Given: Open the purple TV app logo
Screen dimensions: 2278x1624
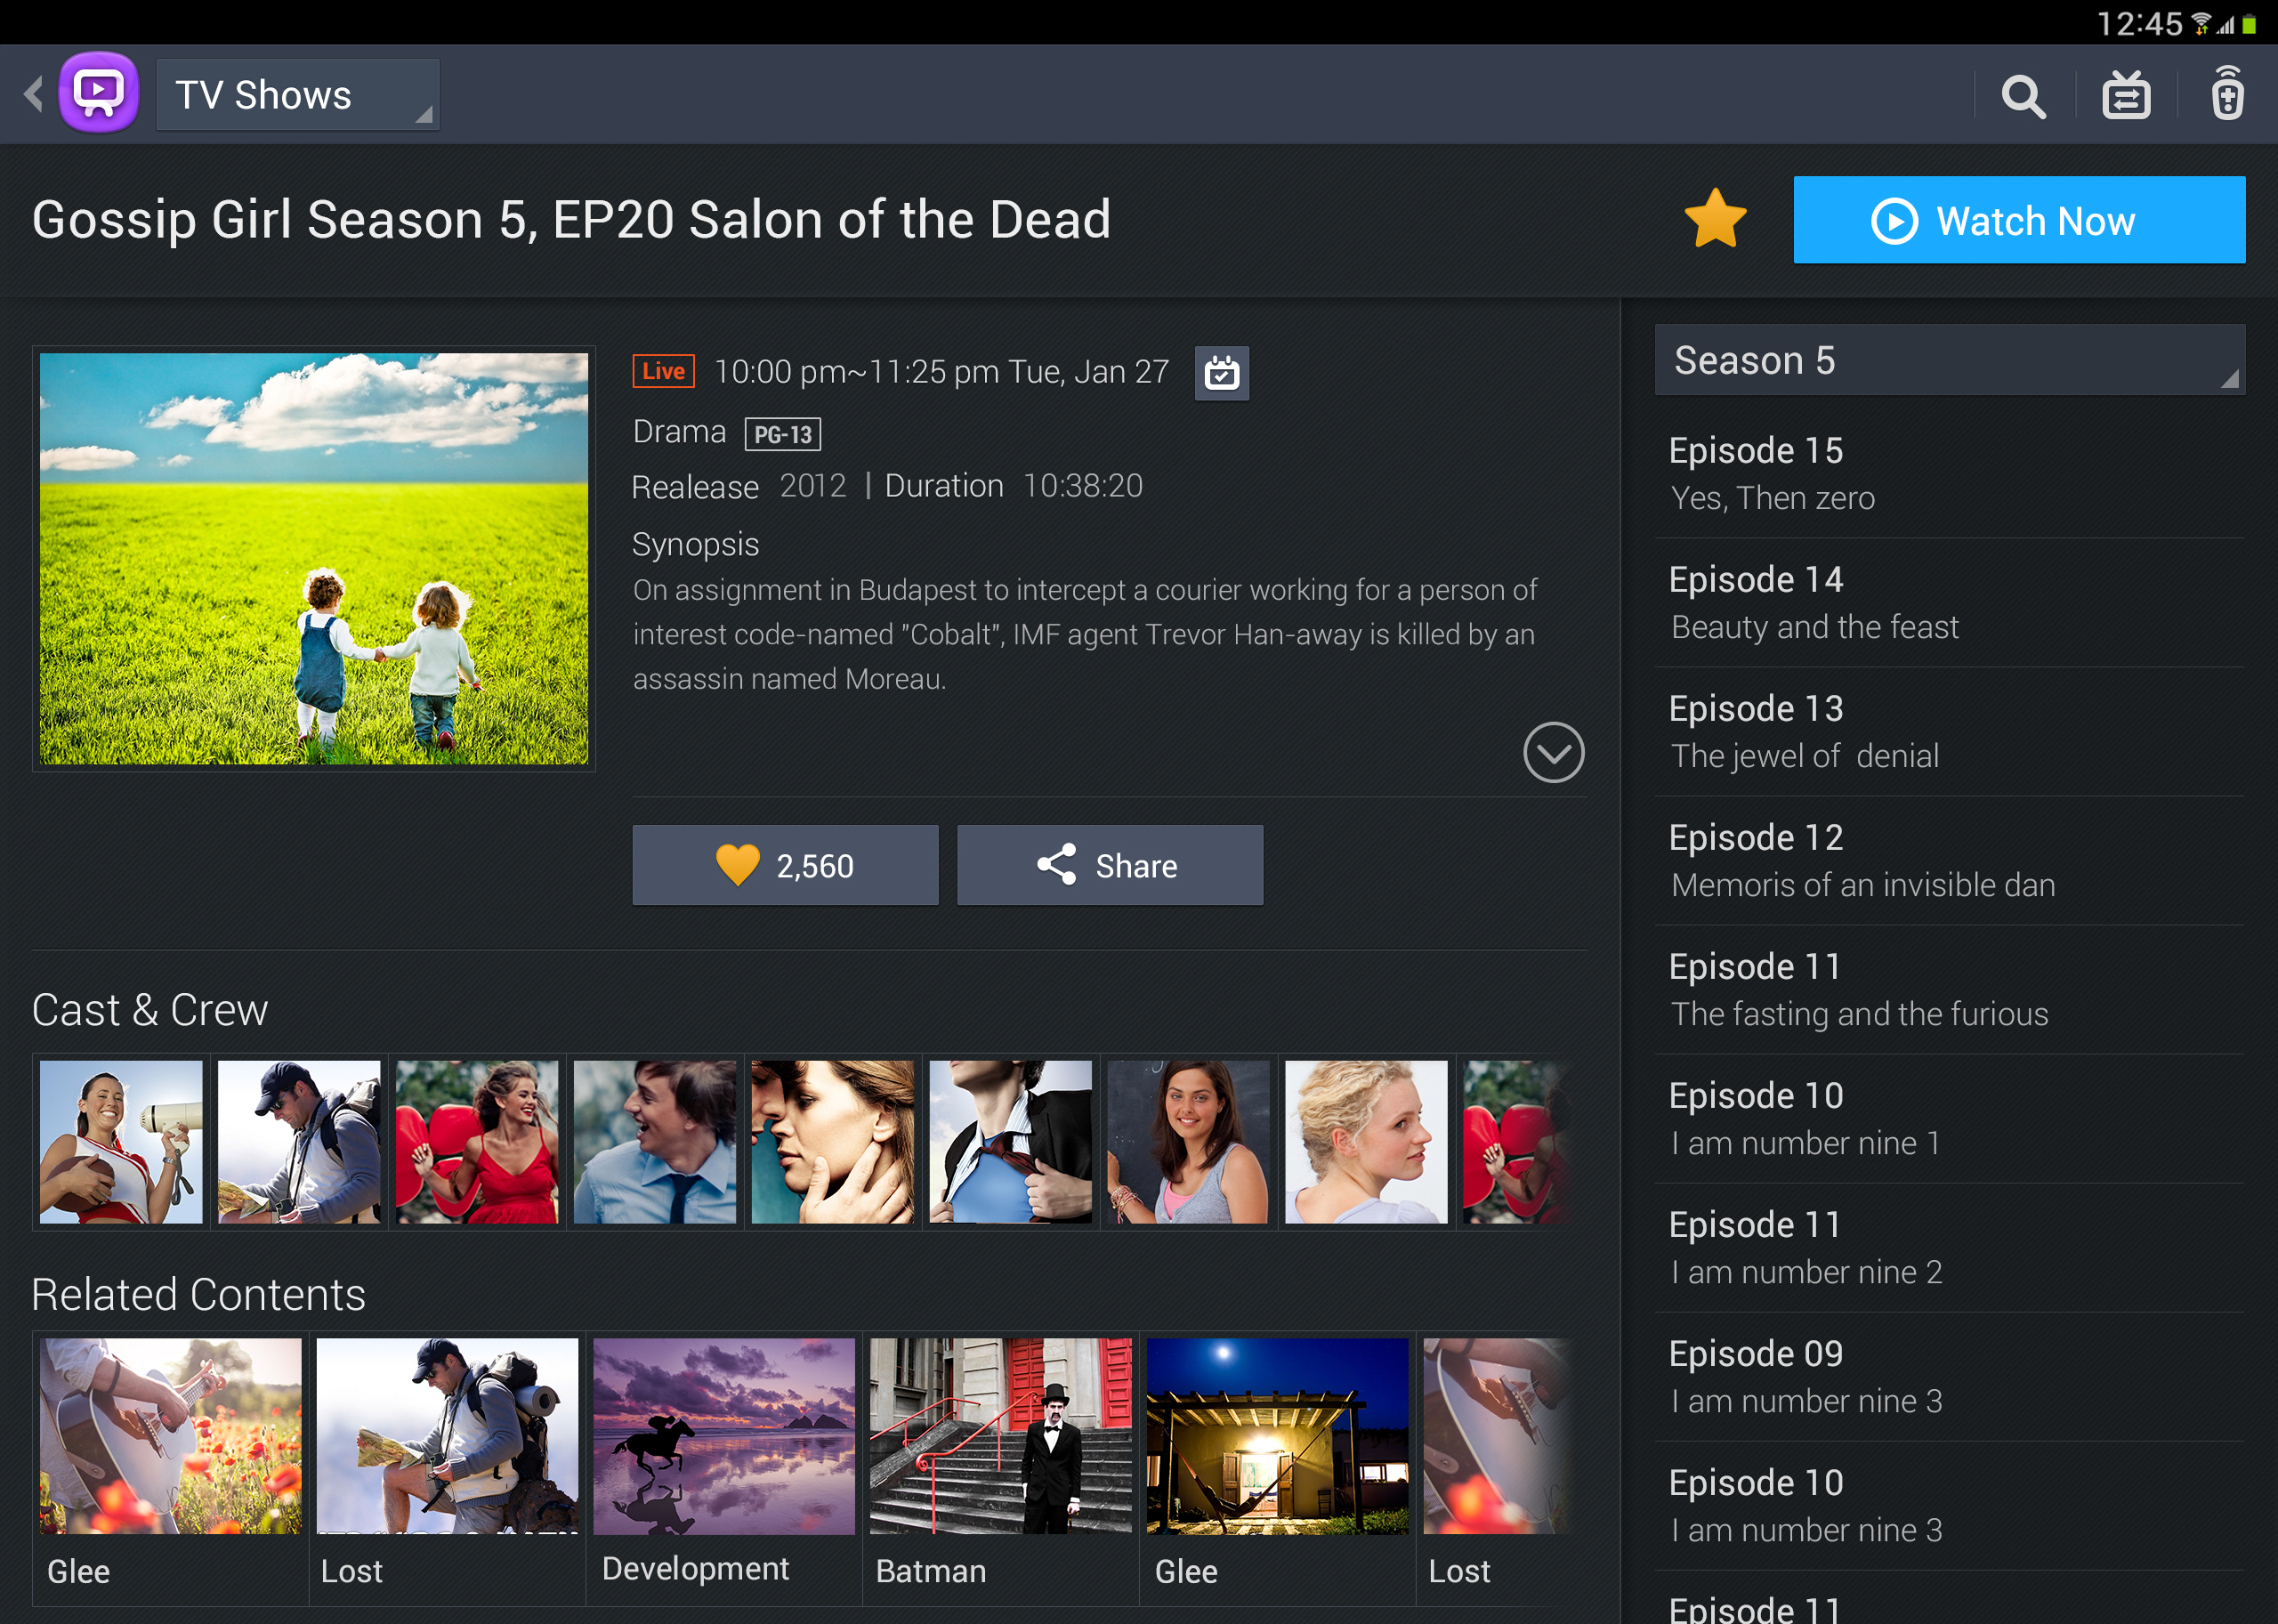Looking at the screenshot, I should 98,94.
